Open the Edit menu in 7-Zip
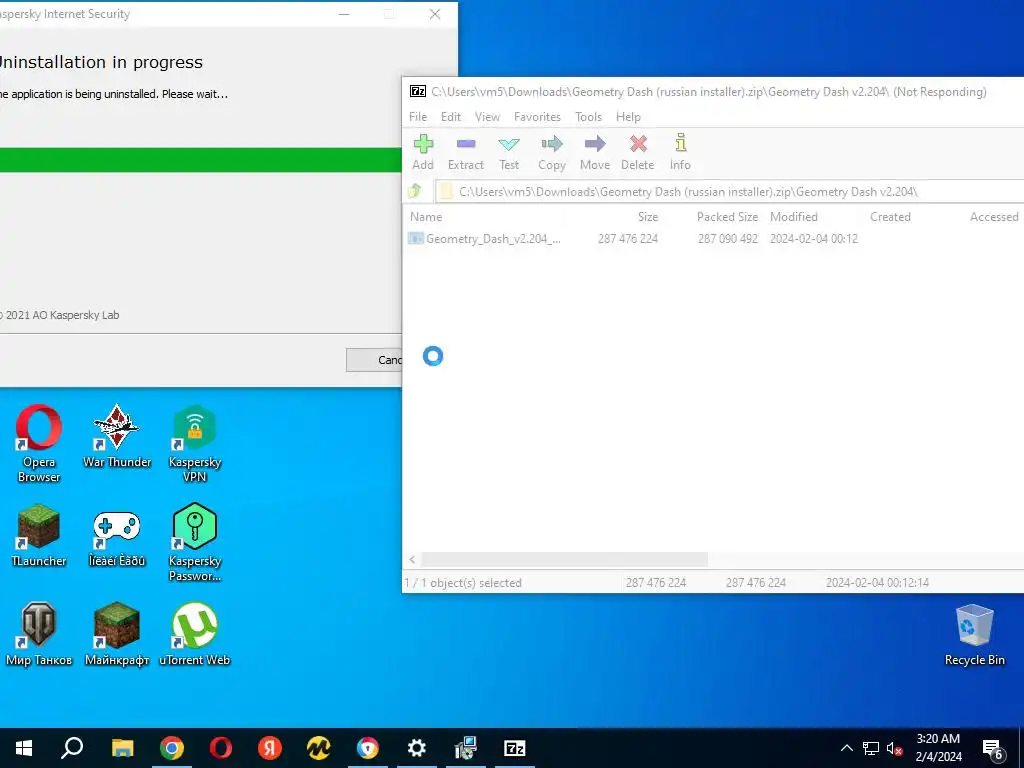The width and height of the screenshot is (1024, 768). click(x=451, y=117)
